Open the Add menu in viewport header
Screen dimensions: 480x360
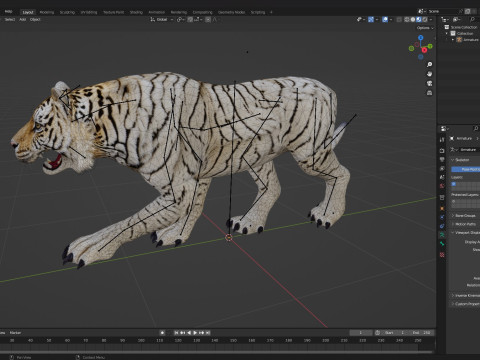pyautogui.click(x=22, y=19)
